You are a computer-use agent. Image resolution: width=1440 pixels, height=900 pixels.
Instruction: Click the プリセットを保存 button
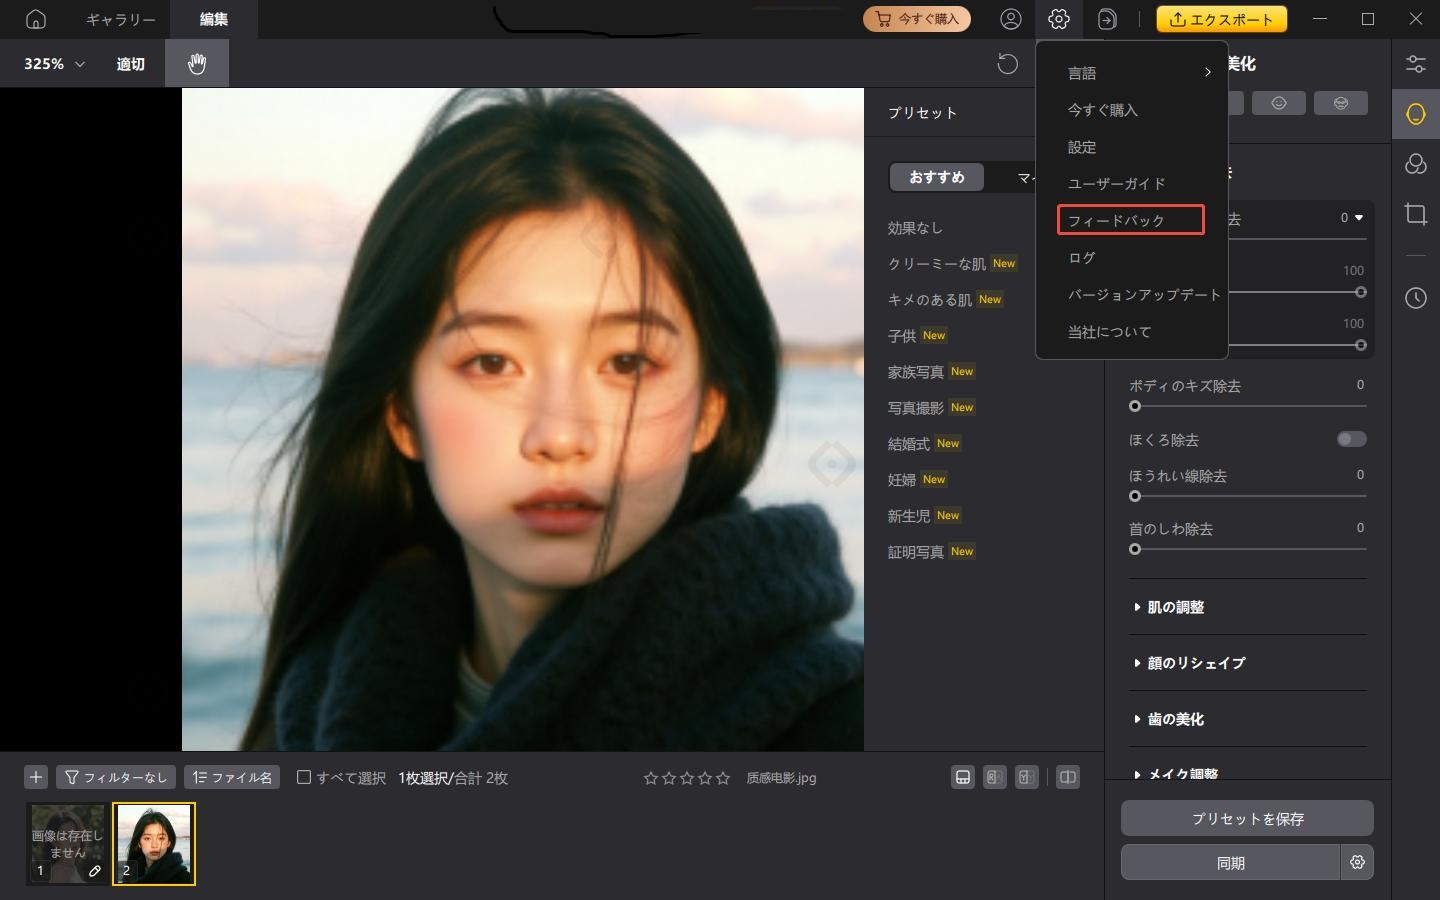click(x=1247, y=818)
